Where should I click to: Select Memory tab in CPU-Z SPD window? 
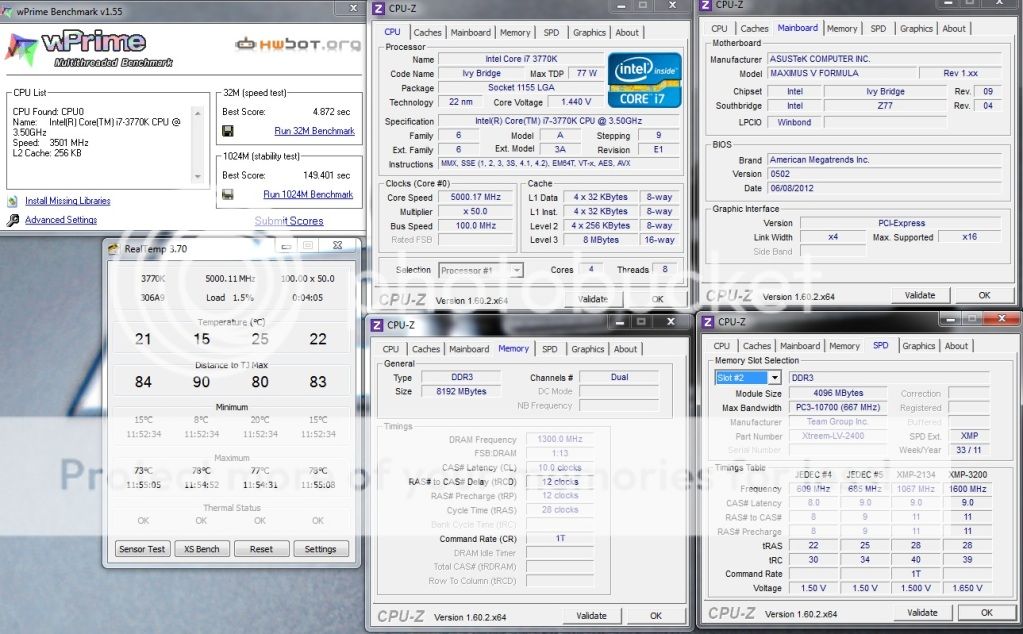pos(844,346)
